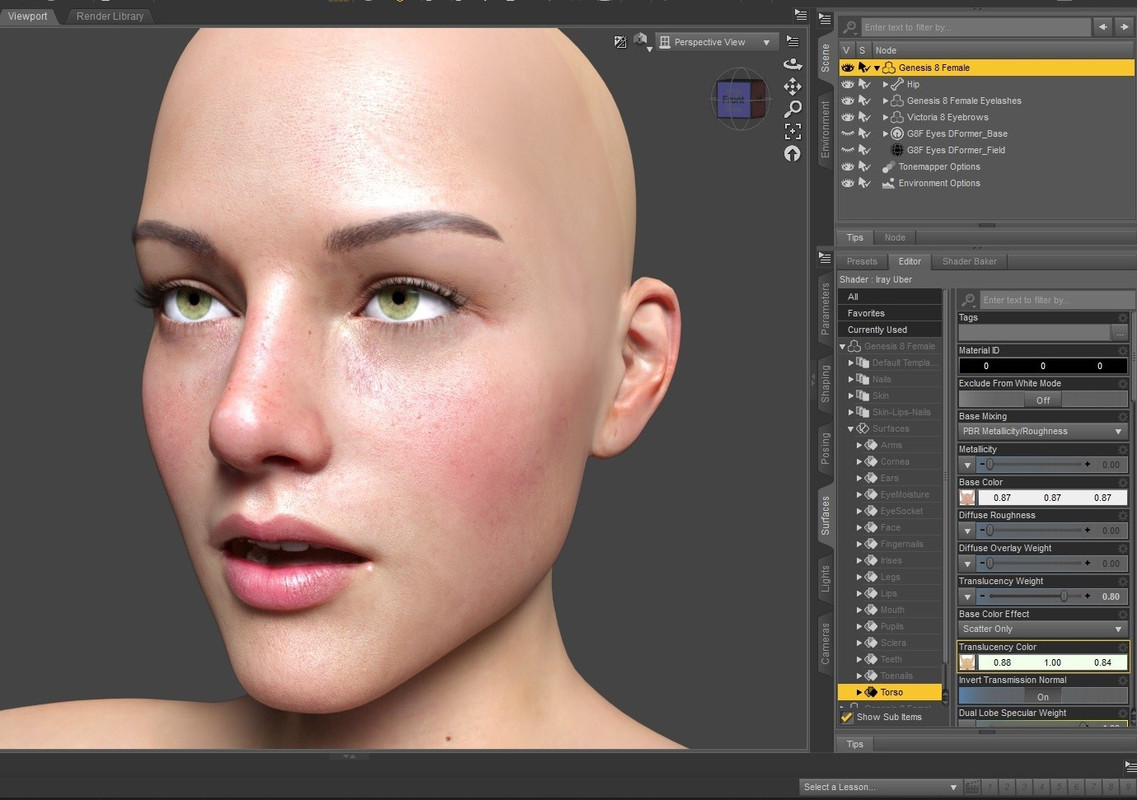Click Scene filter text field

click(975, 27)
